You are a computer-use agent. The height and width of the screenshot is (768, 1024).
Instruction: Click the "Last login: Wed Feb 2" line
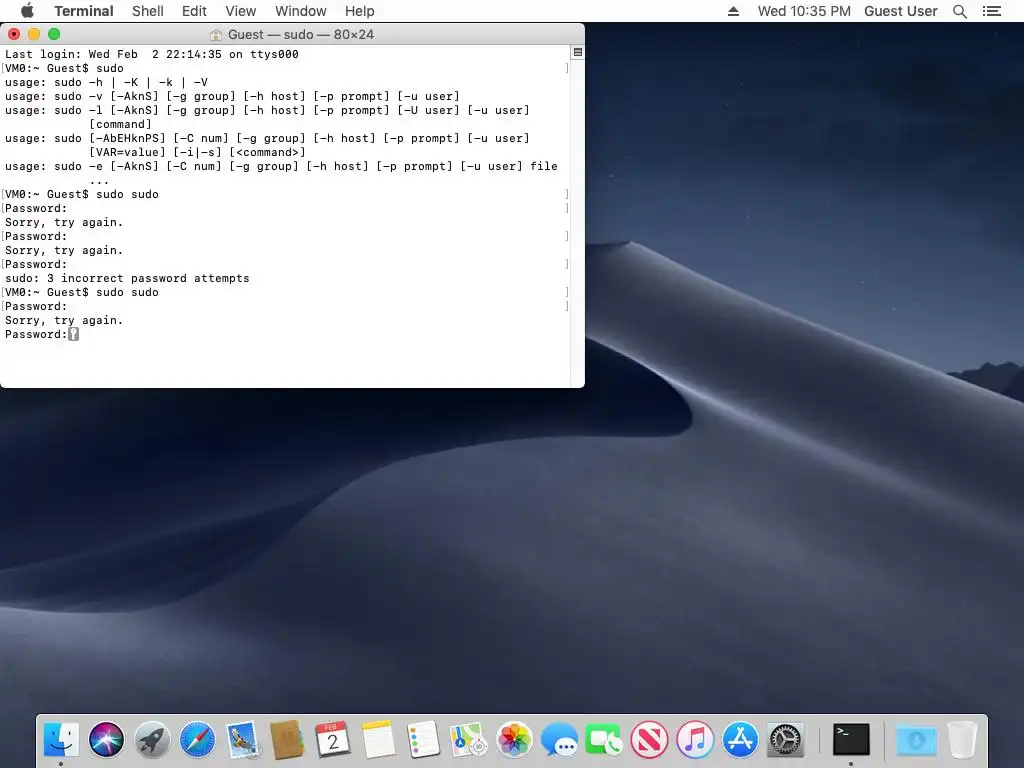click(x=152, y=54)
